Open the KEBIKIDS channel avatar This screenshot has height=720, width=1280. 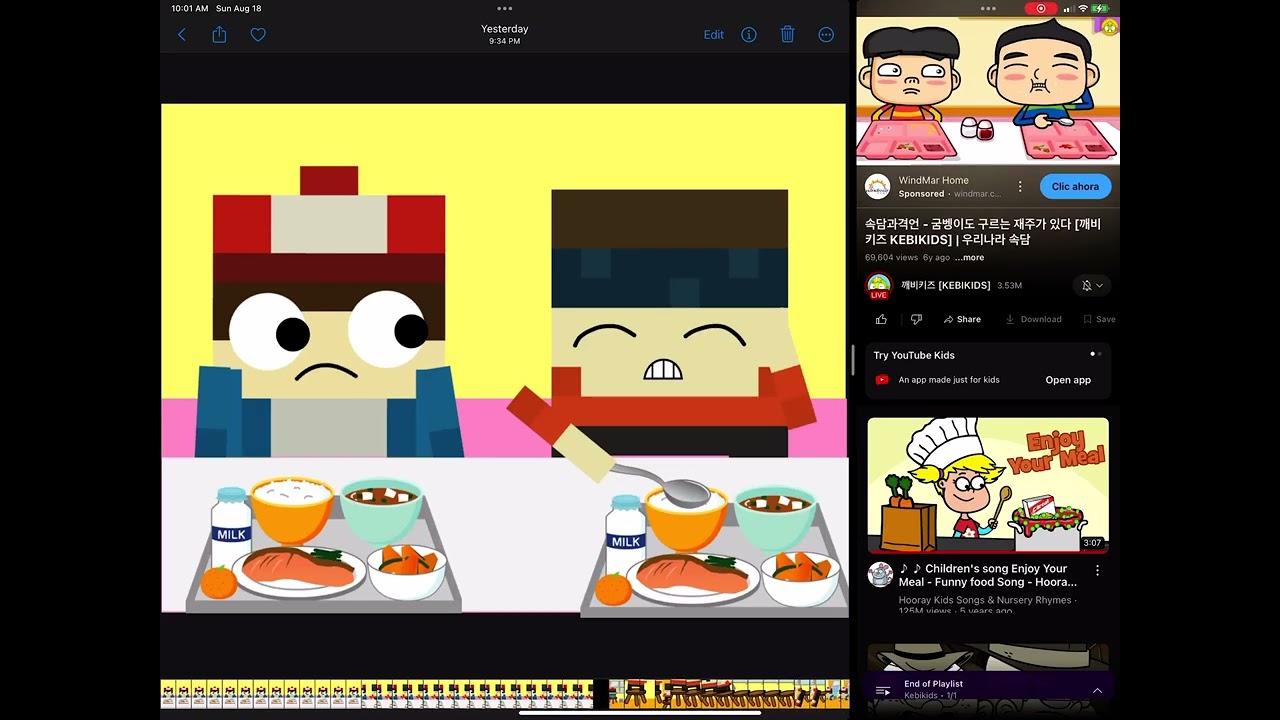[879, 285]
